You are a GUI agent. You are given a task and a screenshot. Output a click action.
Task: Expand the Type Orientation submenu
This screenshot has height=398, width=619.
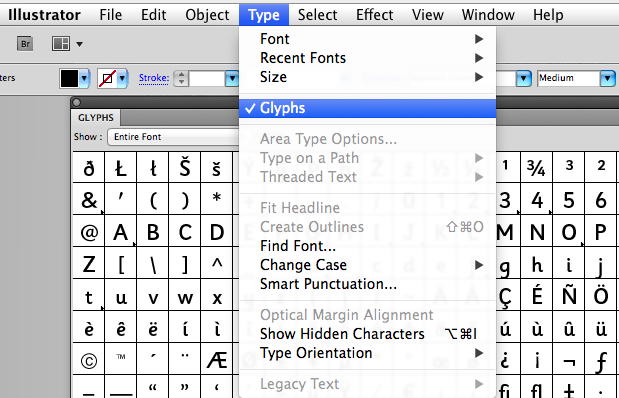(x=368, y=353)
